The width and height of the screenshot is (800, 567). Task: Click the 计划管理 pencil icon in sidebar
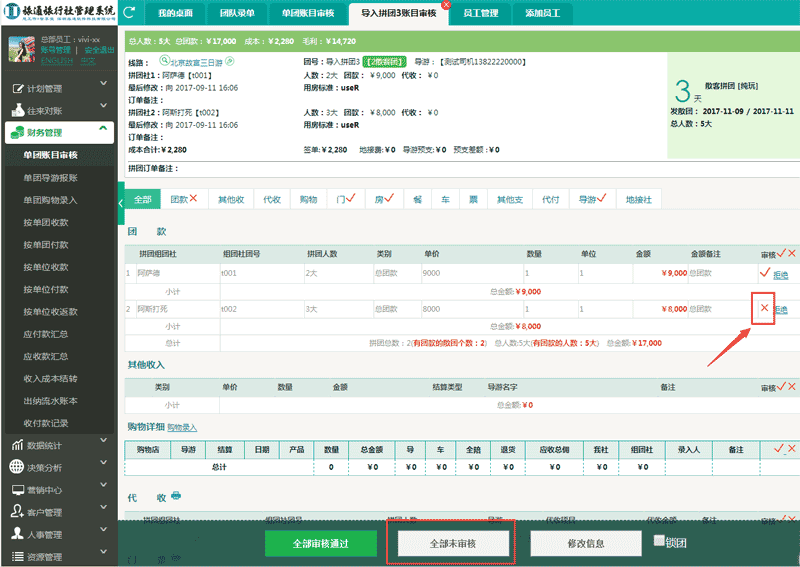pyautogui.click(x=17, y=88)
